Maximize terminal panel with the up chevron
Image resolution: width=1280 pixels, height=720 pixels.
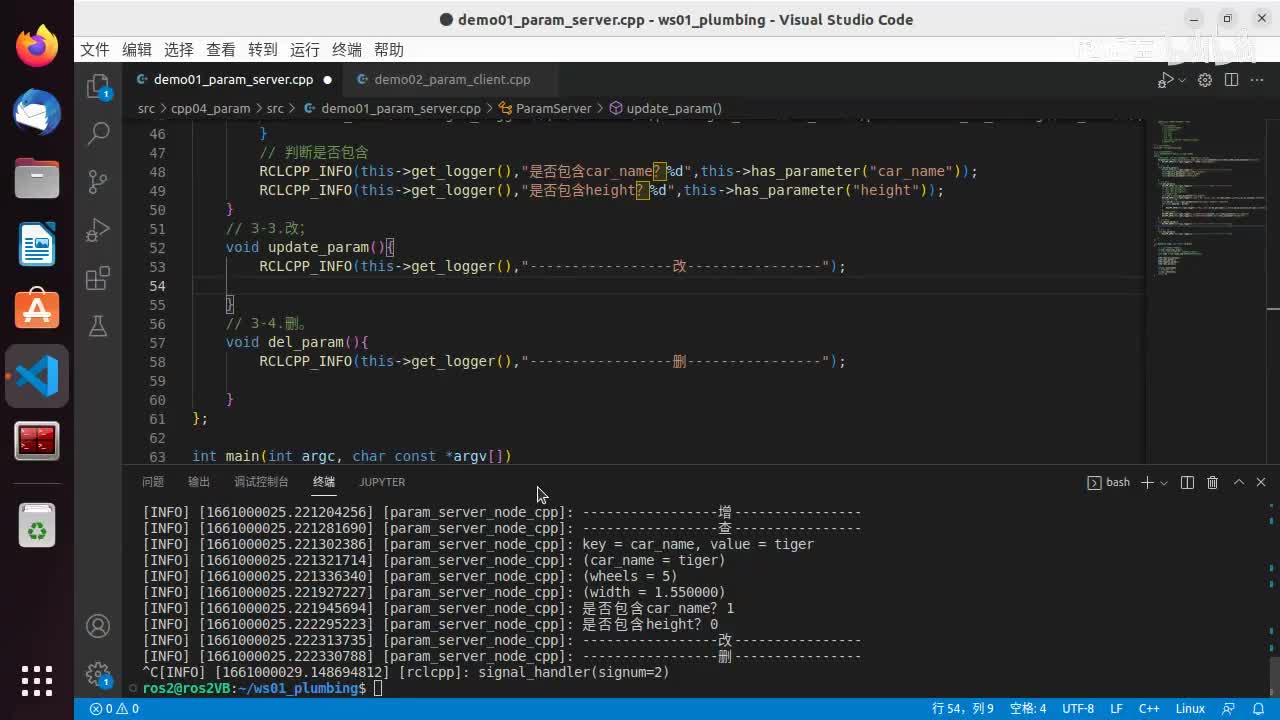pos(1238,482)
